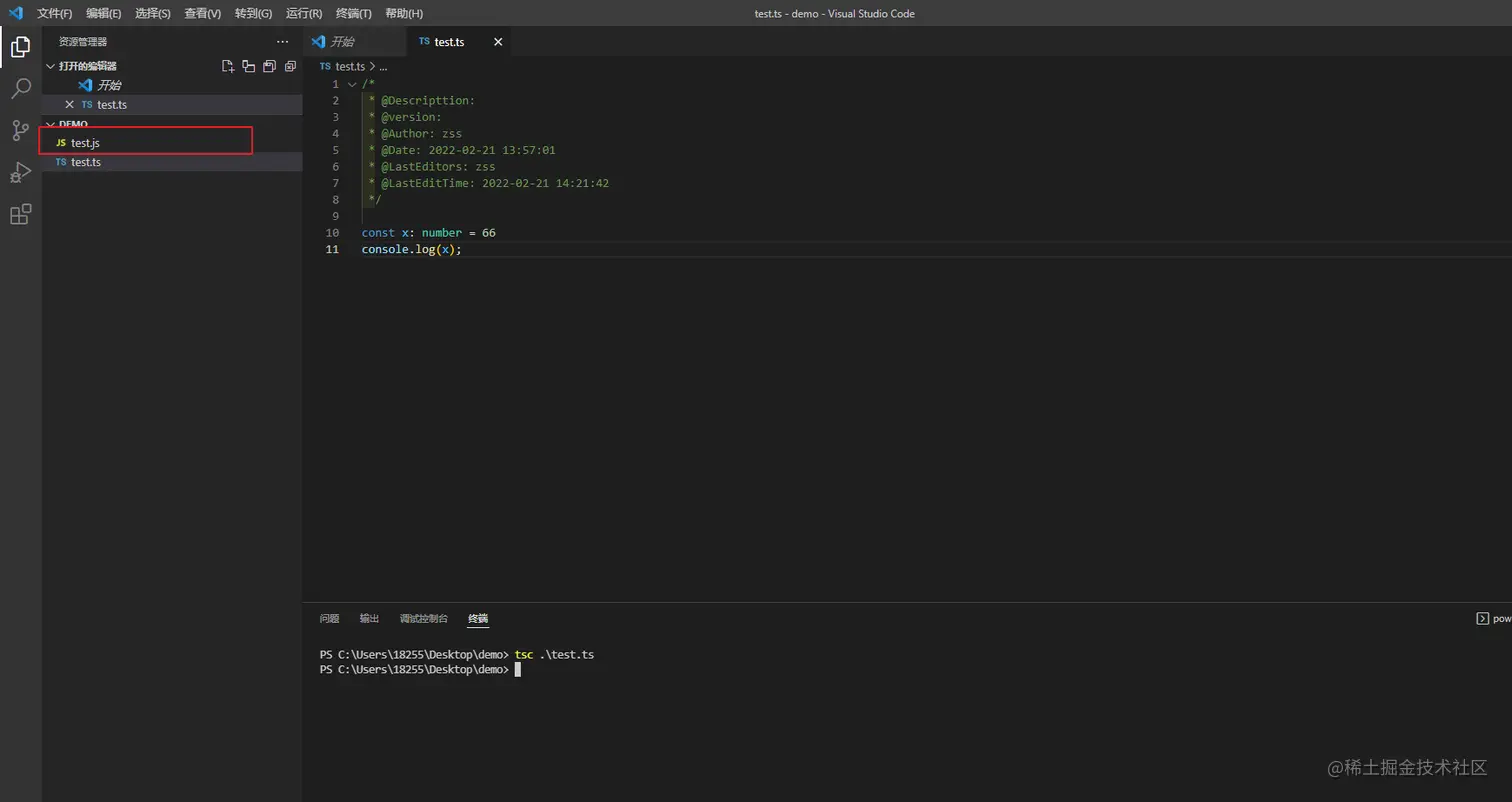The height and width of the screenshot is (802, 1512).
Task: Switch to the 开始 editor tab
Action: [x=355, y=42]
